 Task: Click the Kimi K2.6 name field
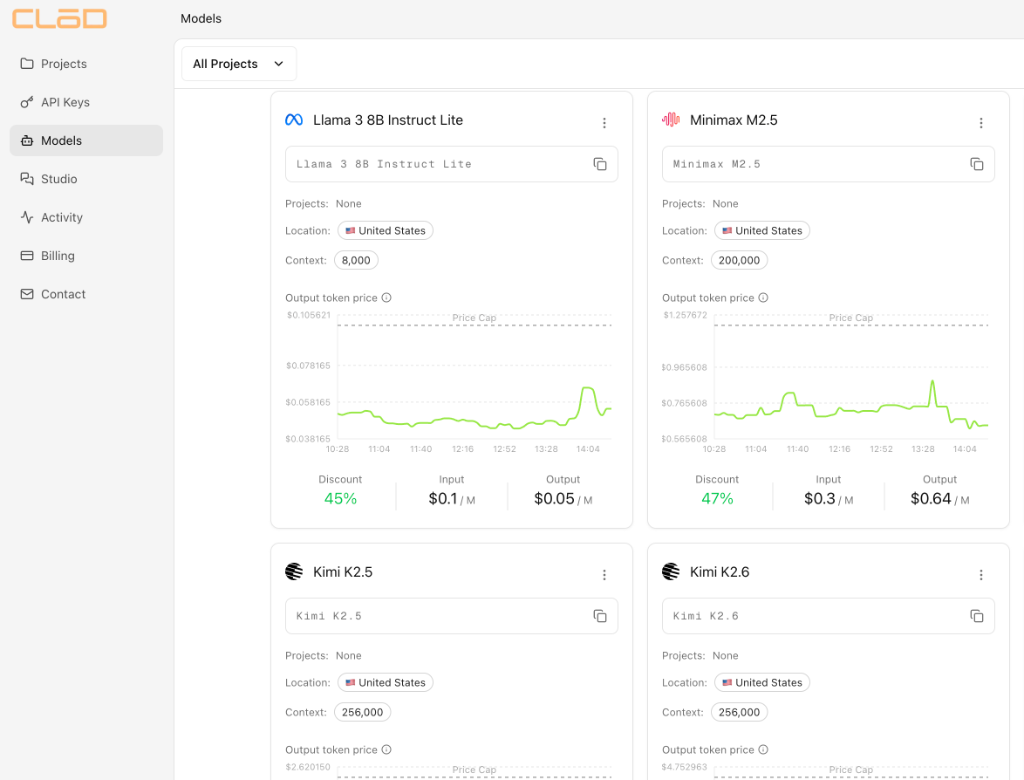click(x=828, y=616)
